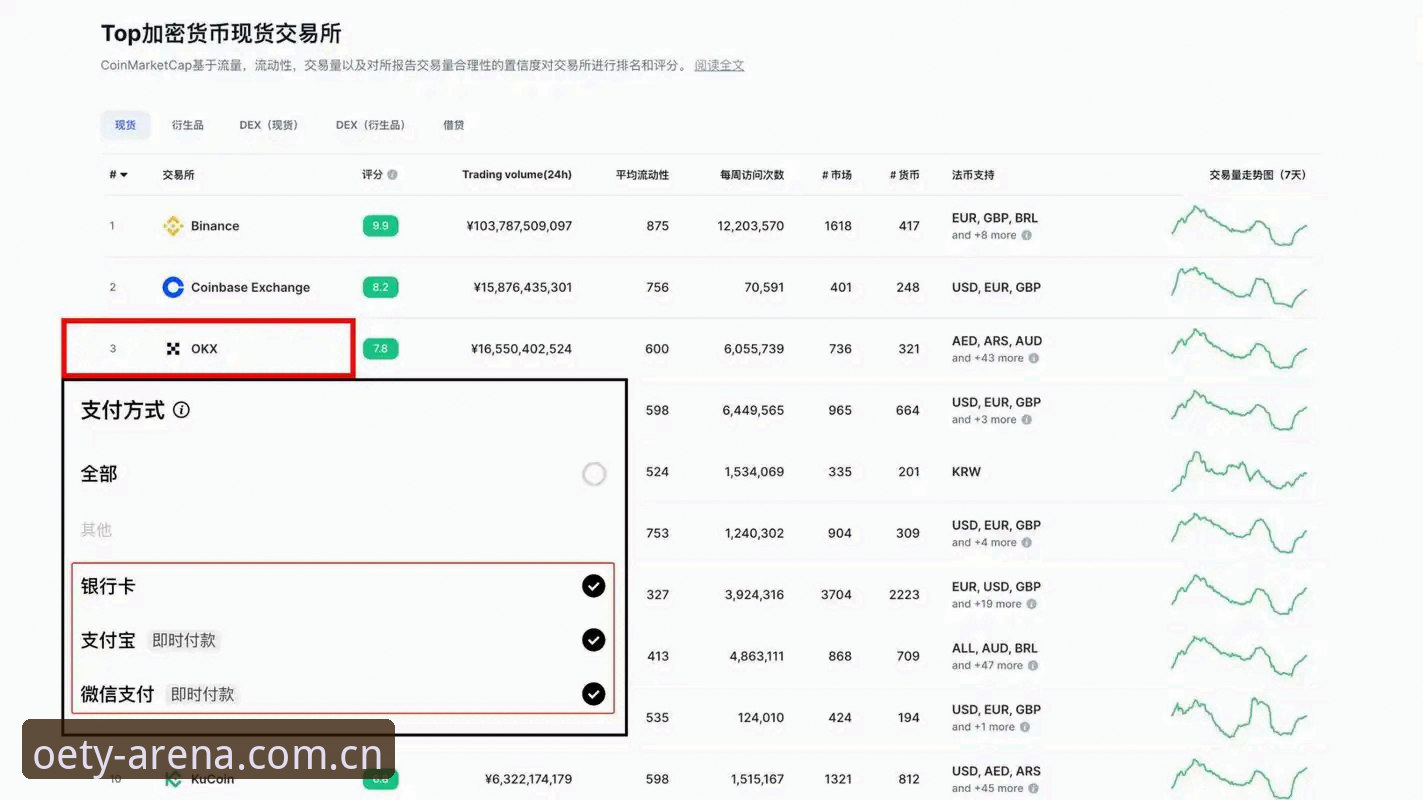Click the Binance 9.9 score badge
Screen dimensions: 1423x800
click(380, 226)
